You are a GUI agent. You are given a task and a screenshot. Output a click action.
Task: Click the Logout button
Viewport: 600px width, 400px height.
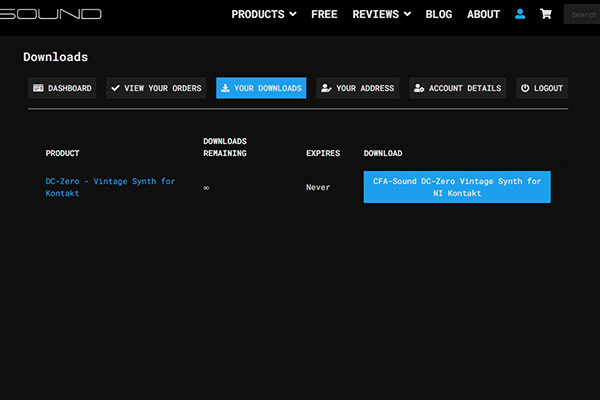542,88
